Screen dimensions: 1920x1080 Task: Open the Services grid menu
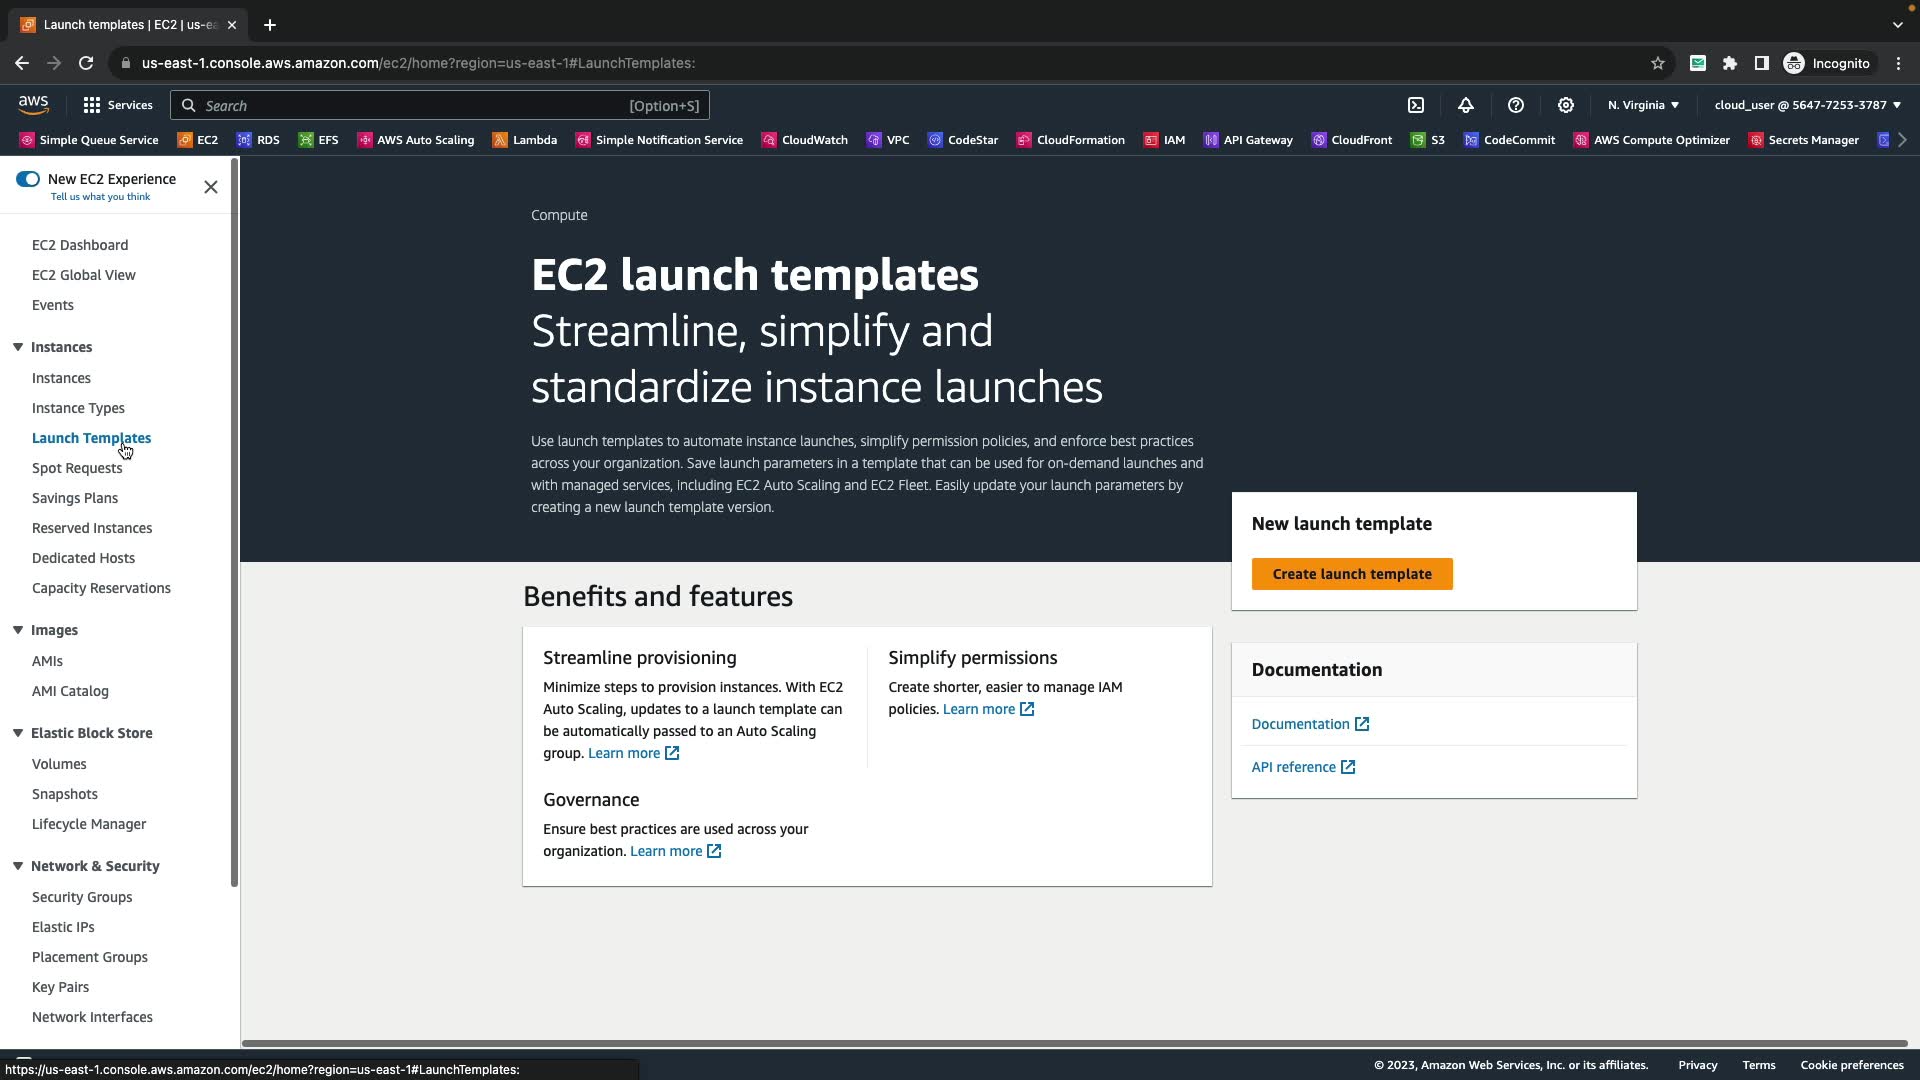tap(118, 105)
